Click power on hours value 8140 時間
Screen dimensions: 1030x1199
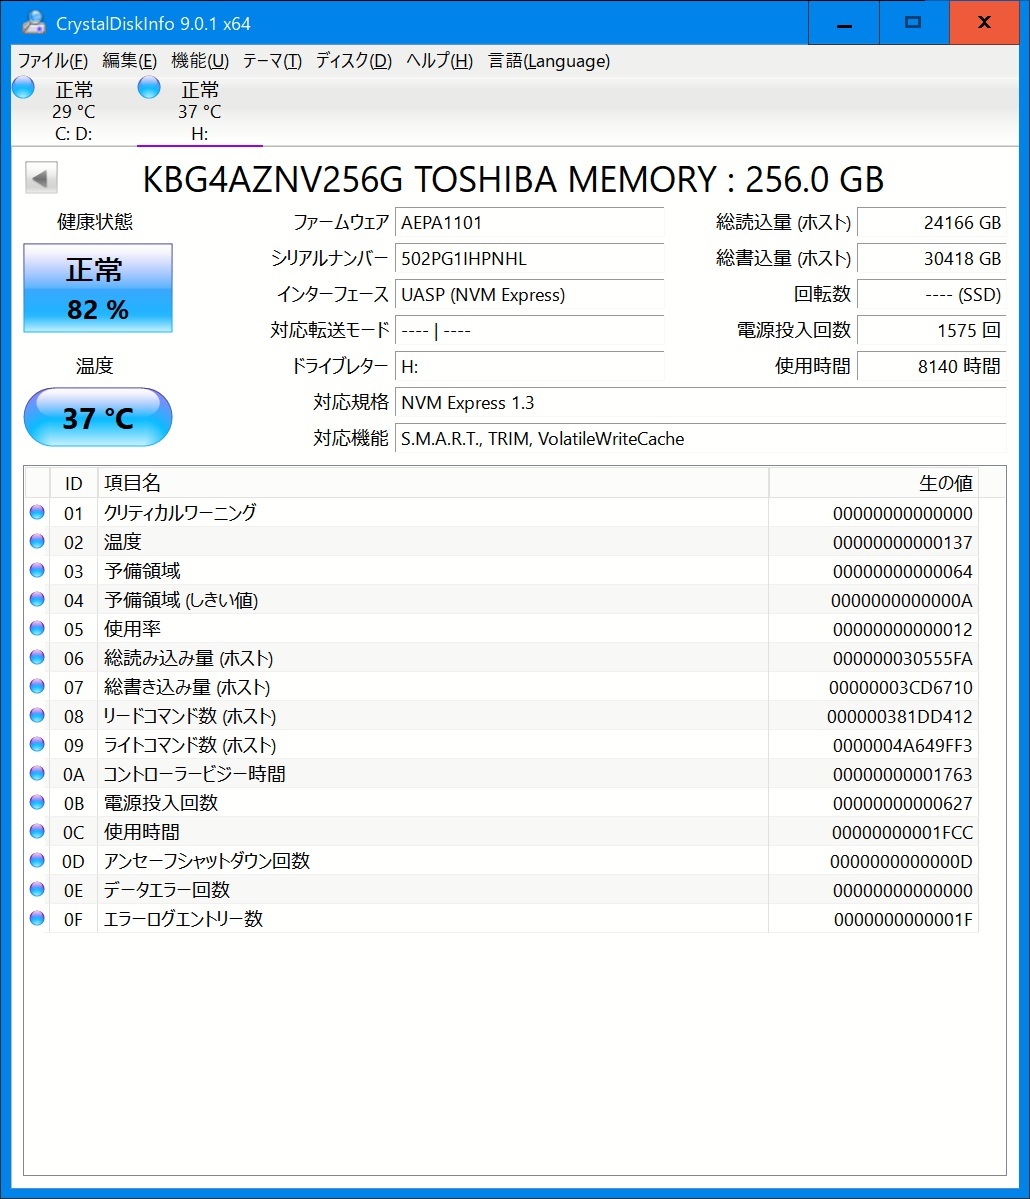coord(931,366)
